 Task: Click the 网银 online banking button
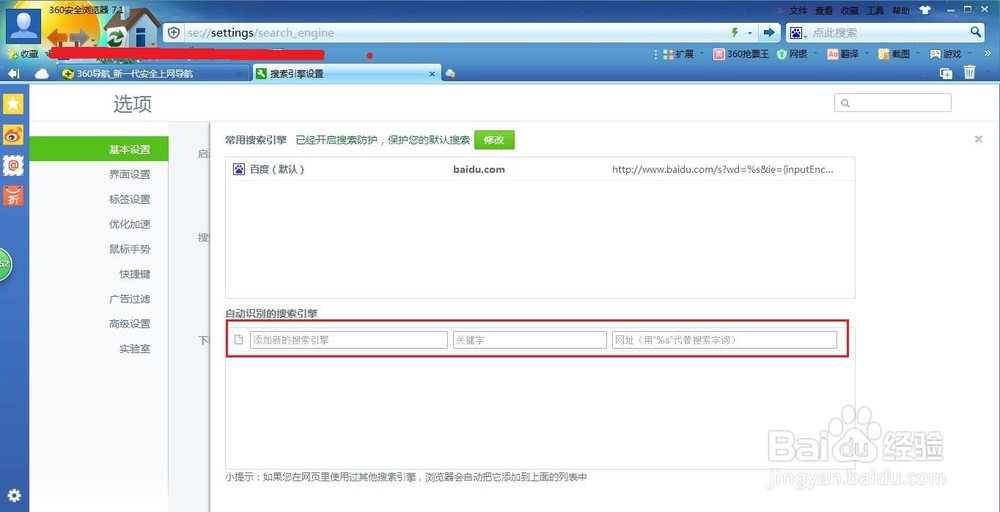click(x=793, y=54)
